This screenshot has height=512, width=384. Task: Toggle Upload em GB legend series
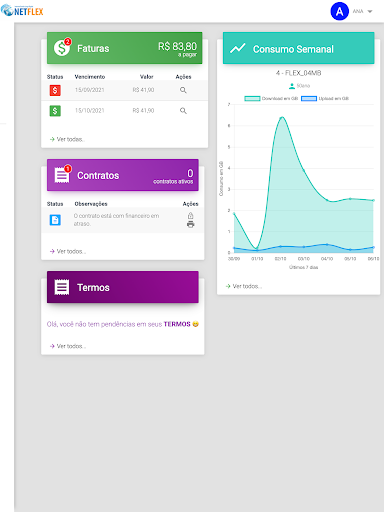[325, 98]
